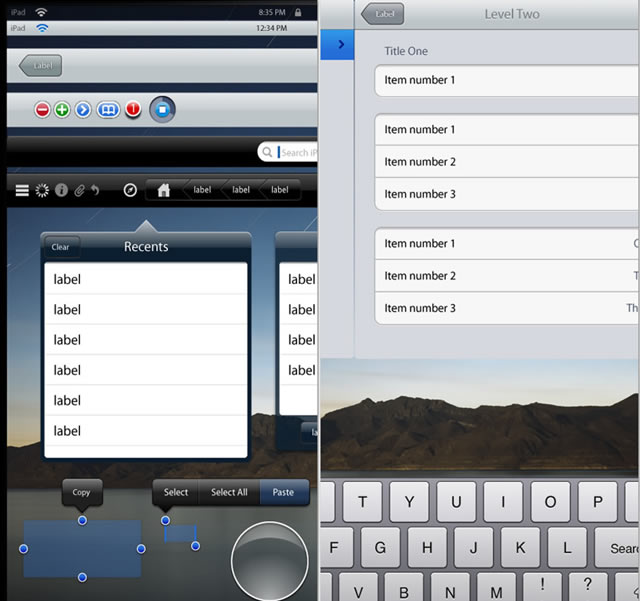Choose Select All in the edit menu
Viewport: 640px width, 601px height.
click(229, 492)
